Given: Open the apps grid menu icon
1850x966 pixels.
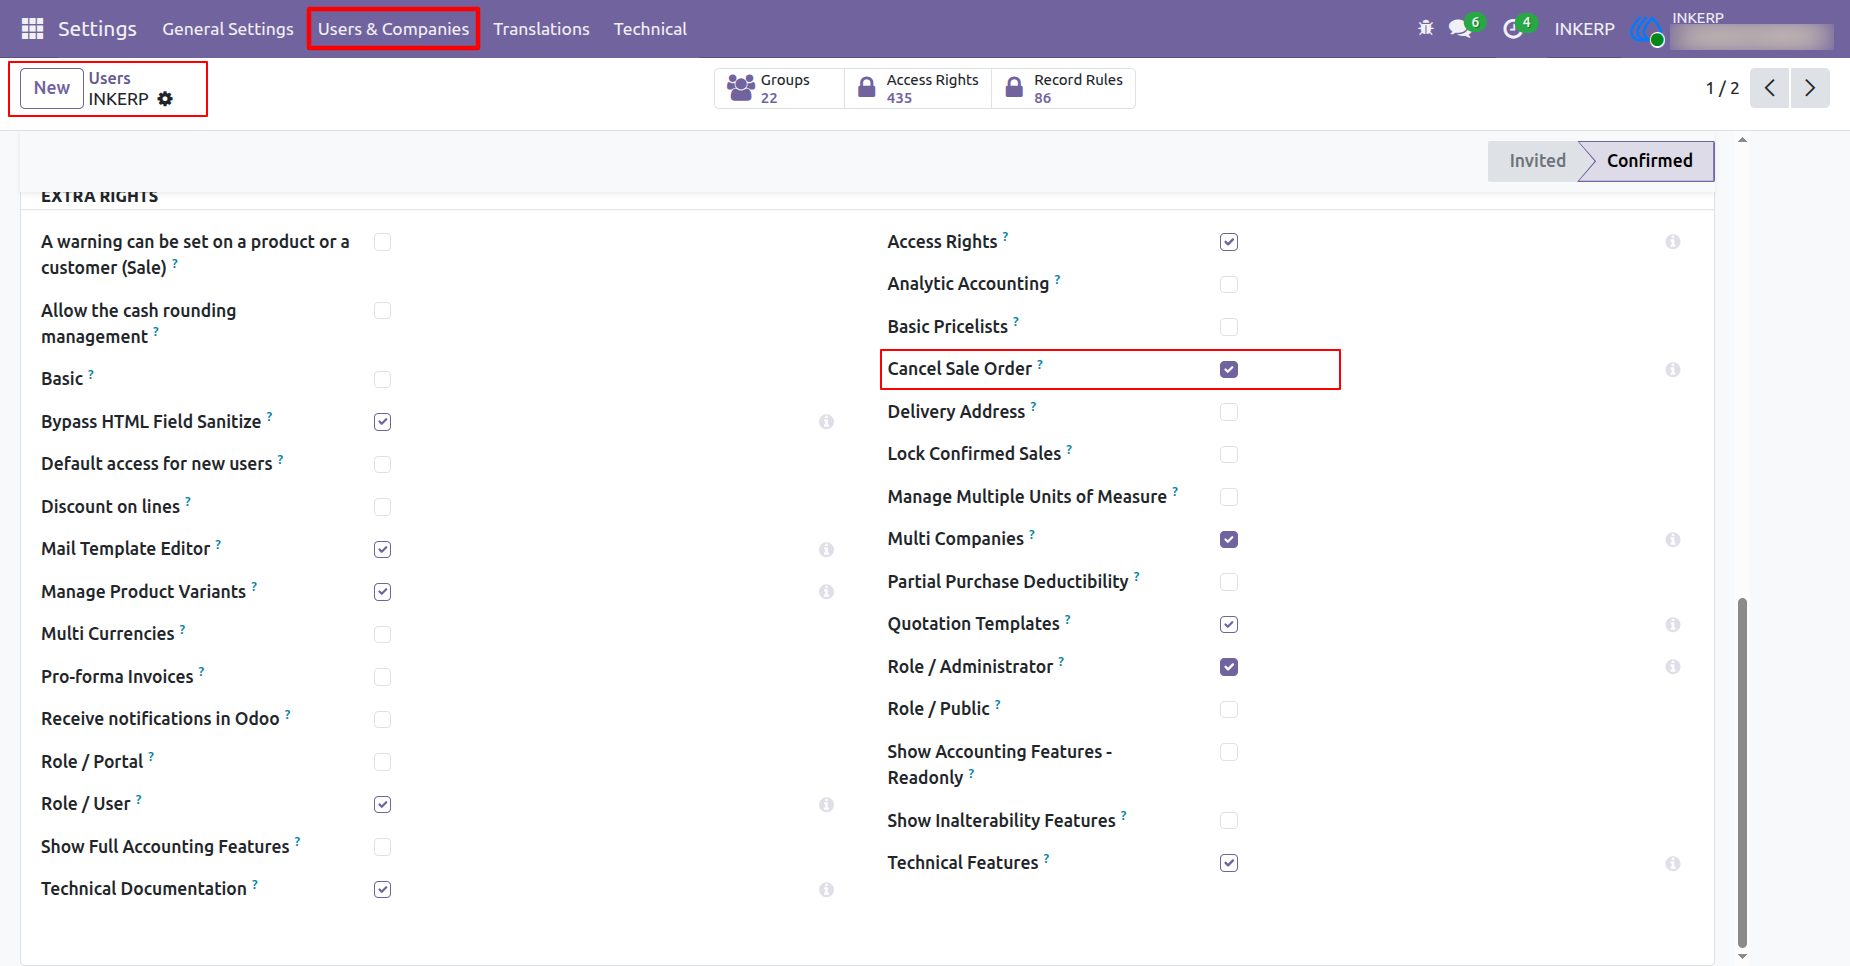Looking at the screenshot, I should click(32, 29).
